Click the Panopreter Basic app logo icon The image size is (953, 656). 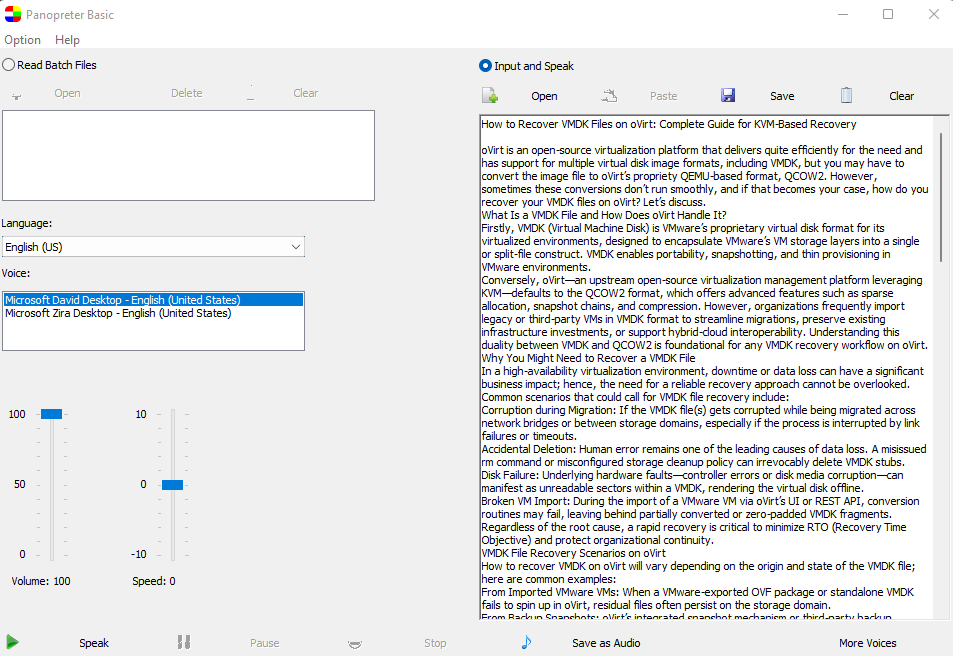(x=13, y=14)
